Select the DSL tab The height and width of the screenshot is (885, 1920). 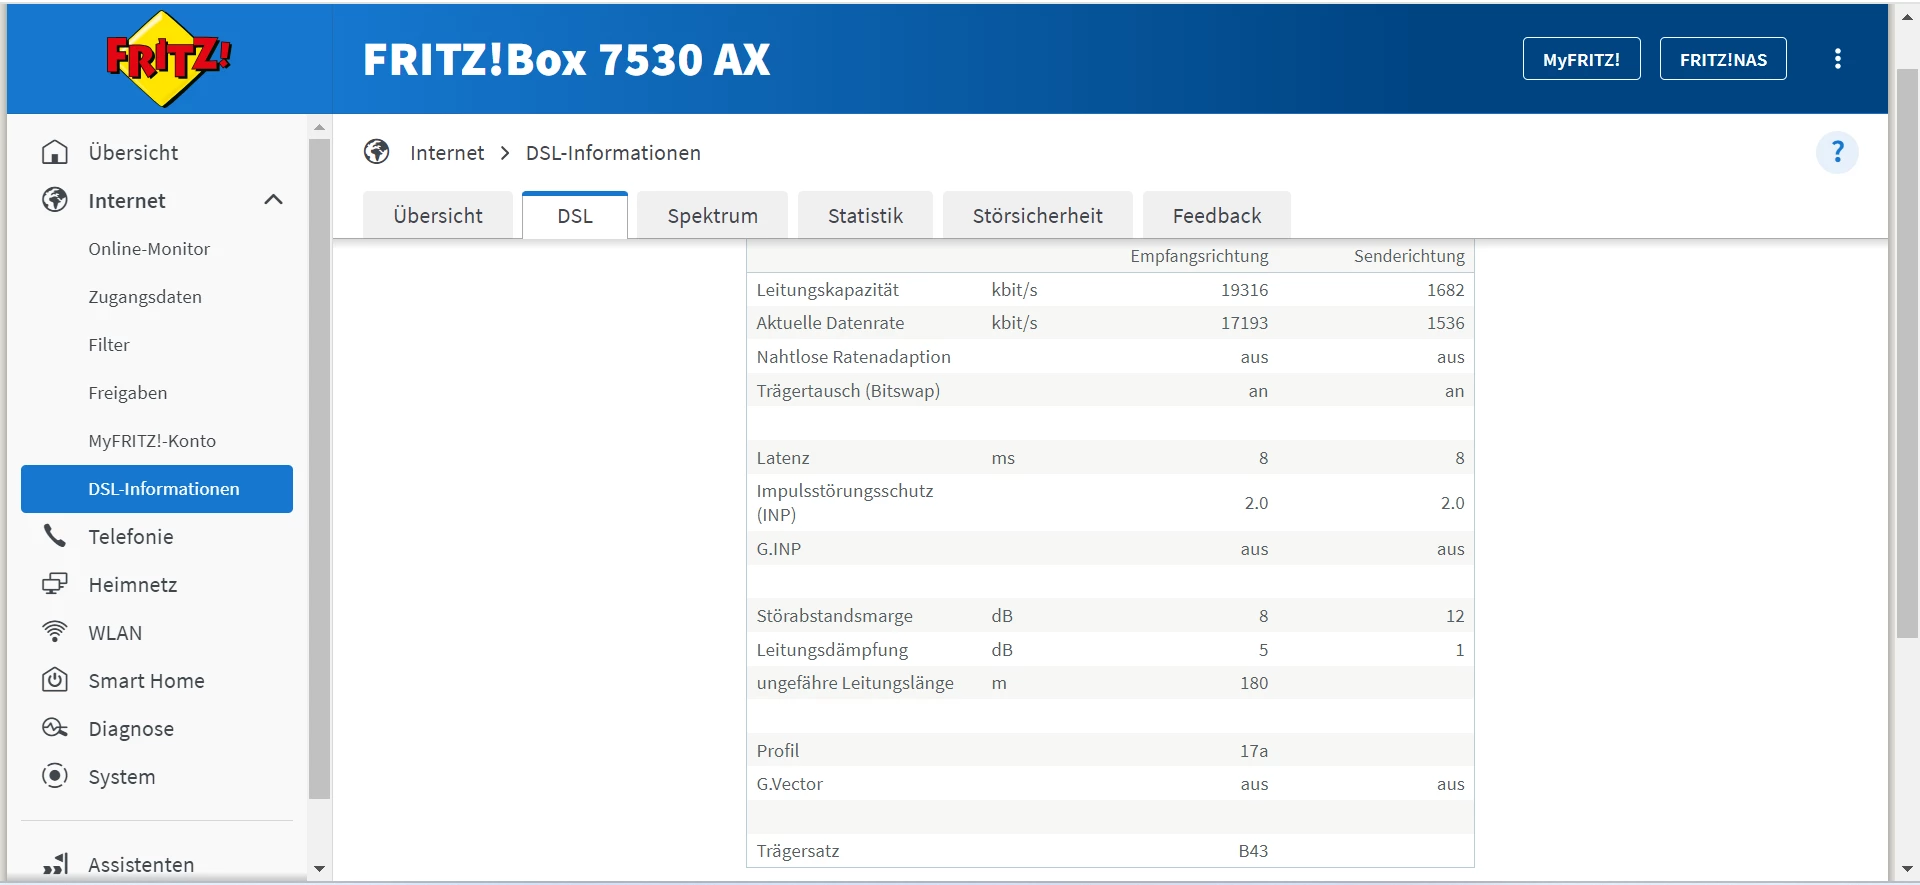pos(575,215)
